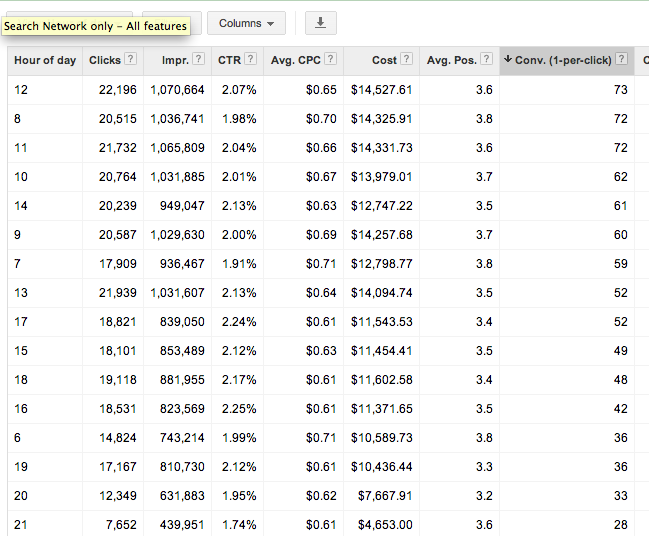Open help icon next to Impr.
Viewport: 649px width, 536px height.
199,59
